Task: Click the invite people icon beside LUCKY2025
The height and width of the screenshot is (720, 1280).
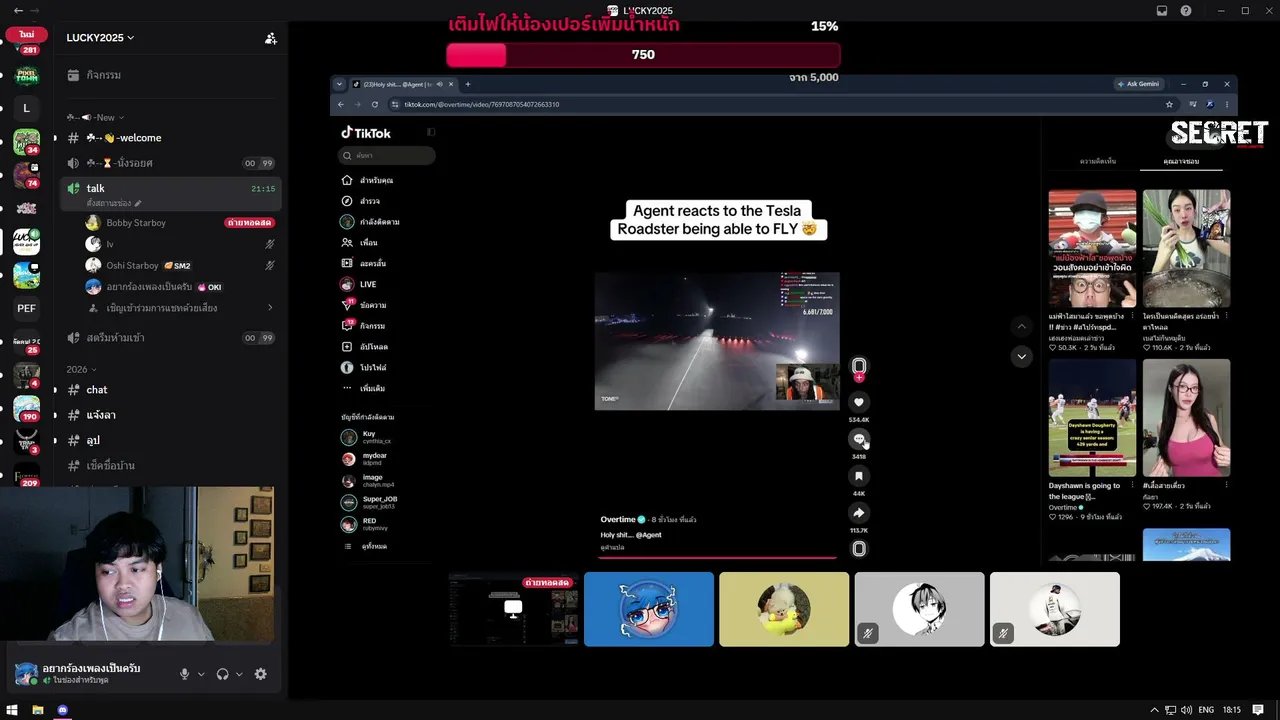Action: pos(270,38)
